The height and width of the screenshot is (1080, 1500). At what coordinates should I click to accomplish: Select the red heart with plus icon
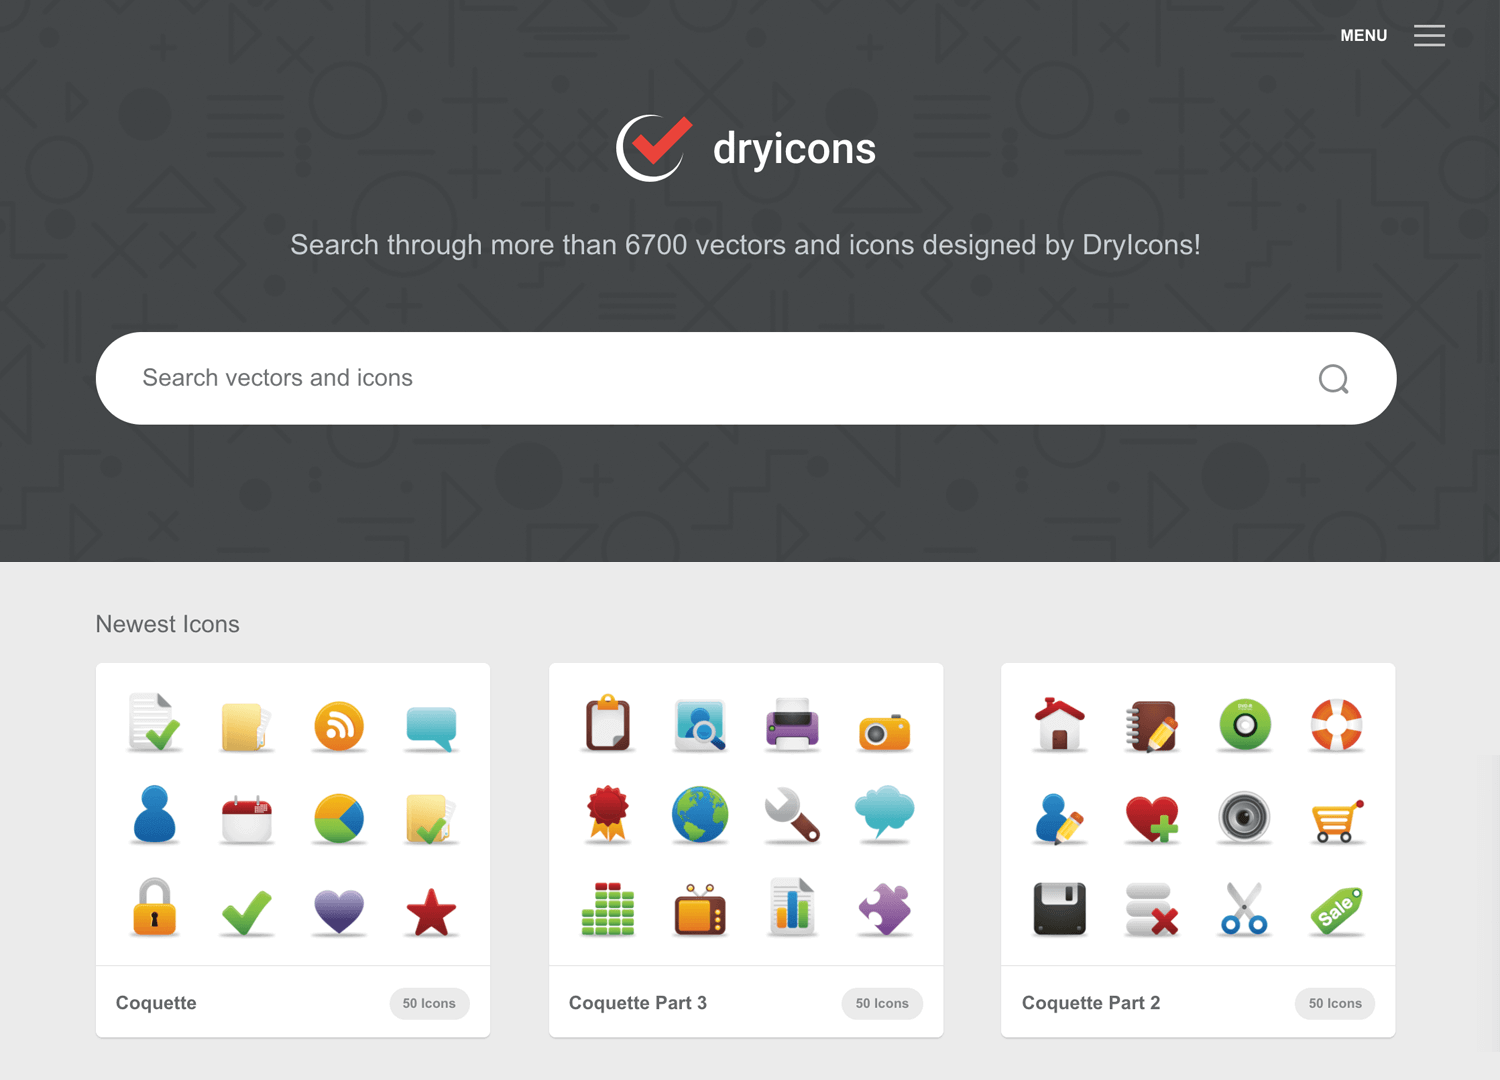click(x=1152, y=819)
